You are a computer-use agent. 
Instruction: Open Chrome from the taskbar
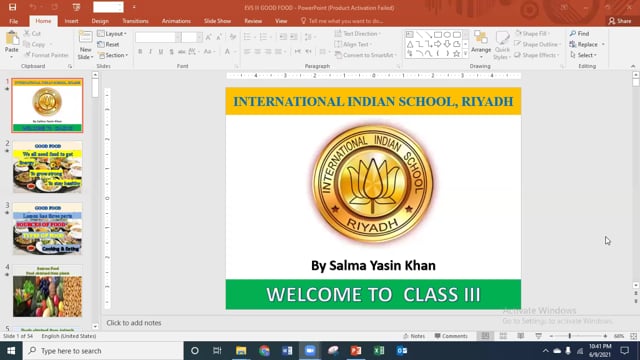(x=264, y=351)
